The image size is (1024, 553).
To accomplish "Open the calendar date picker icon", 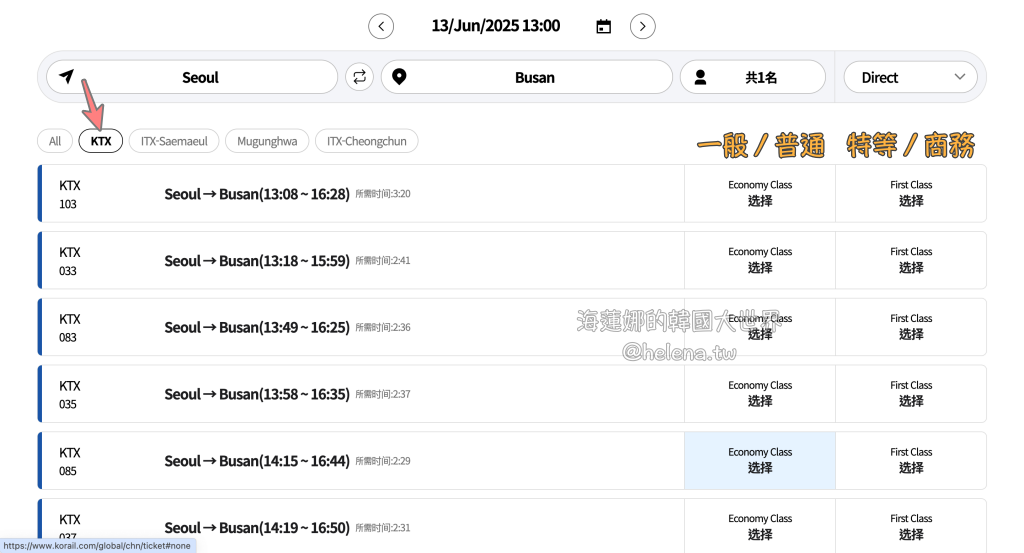I will tap(603, 27).
